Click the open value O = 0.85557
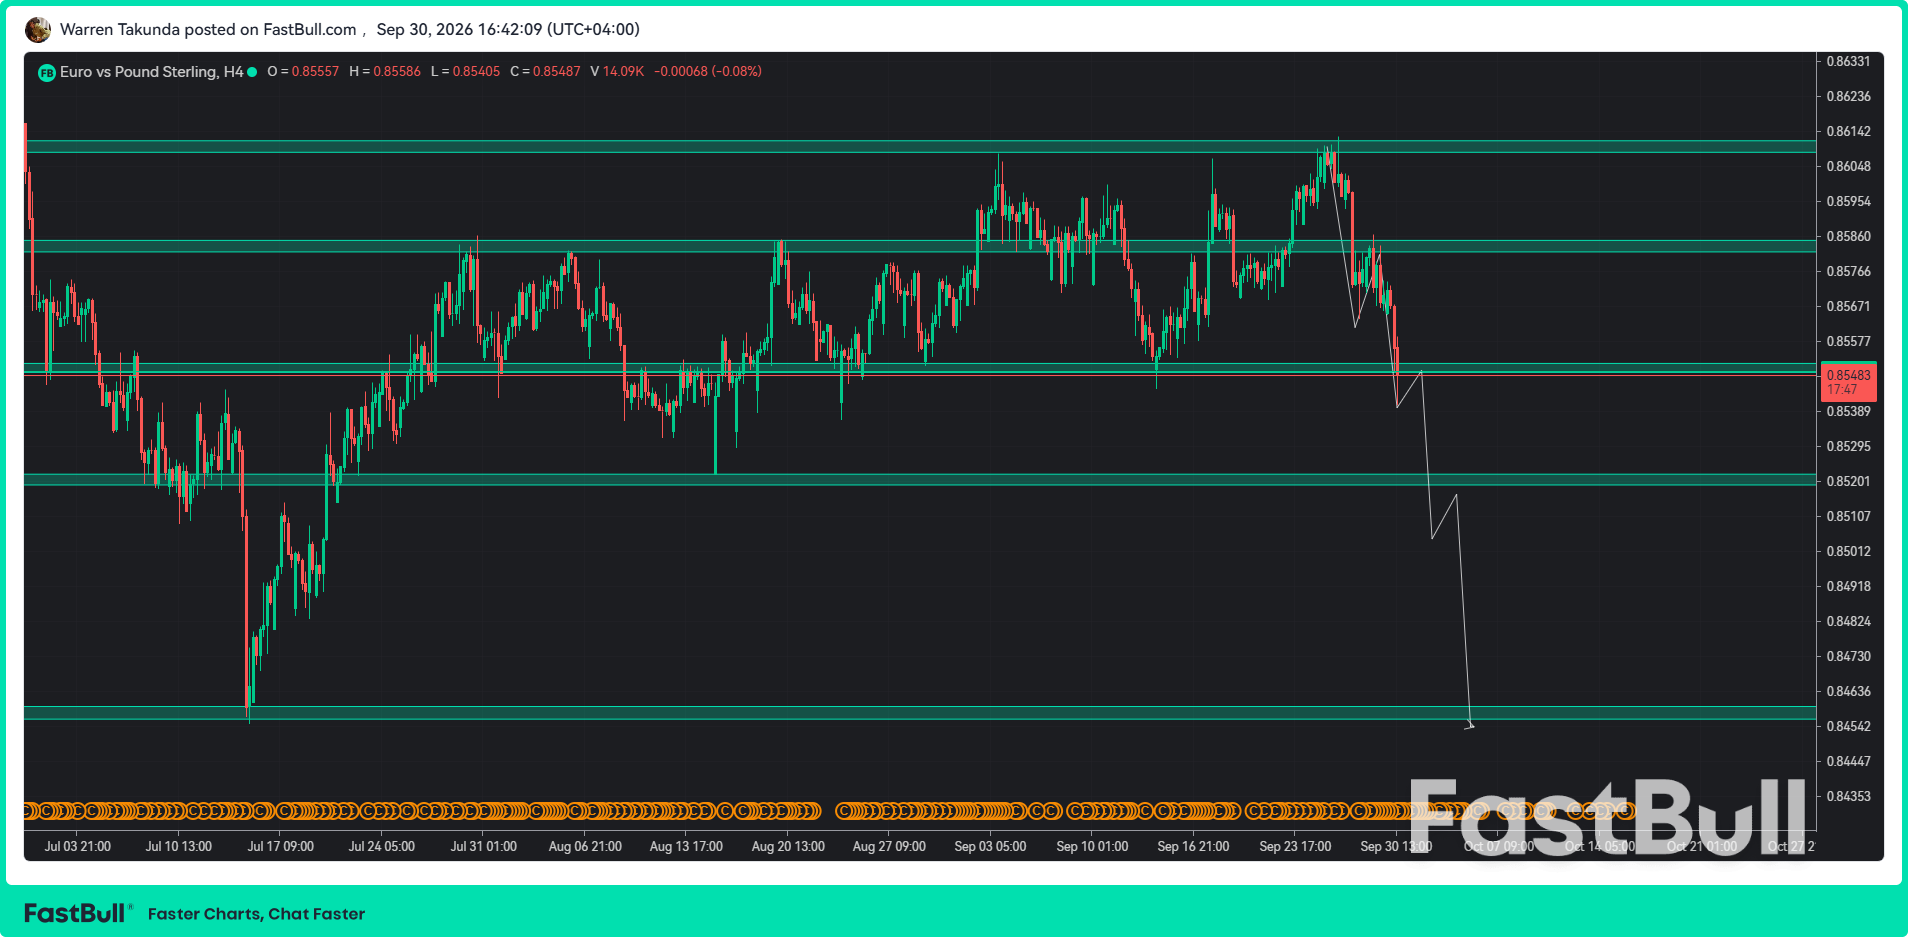Viewport: 1908px width, 937px height. click(303, 72)
